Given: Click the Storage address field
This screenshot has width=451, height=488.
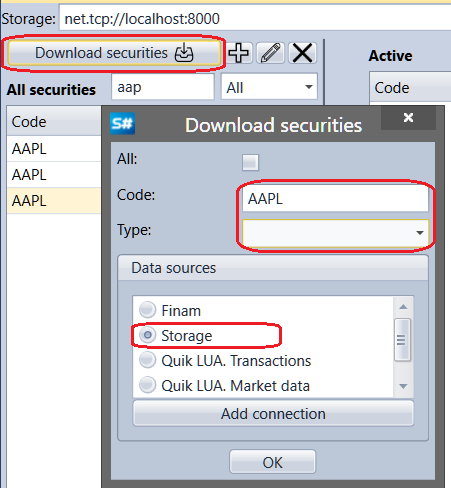Looking at the screenshot, I should click(x=255, y=18).
